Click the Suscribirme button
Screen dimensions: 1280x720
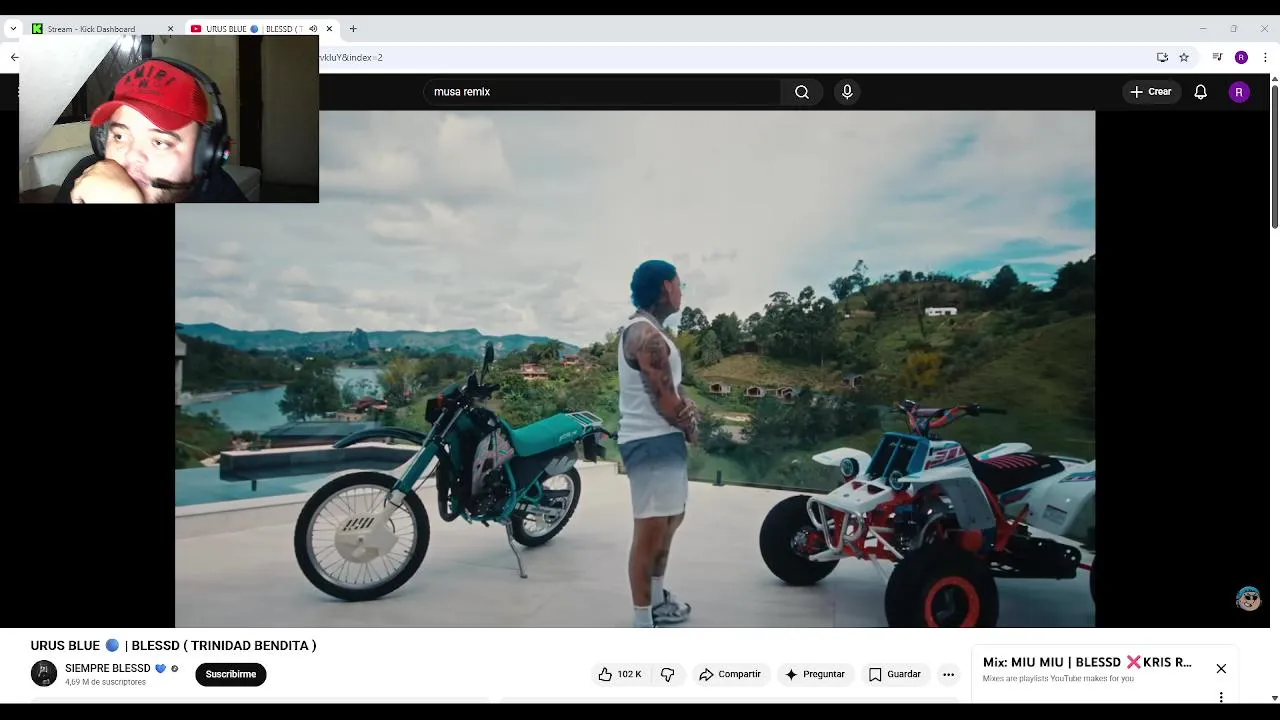point(231,674)
